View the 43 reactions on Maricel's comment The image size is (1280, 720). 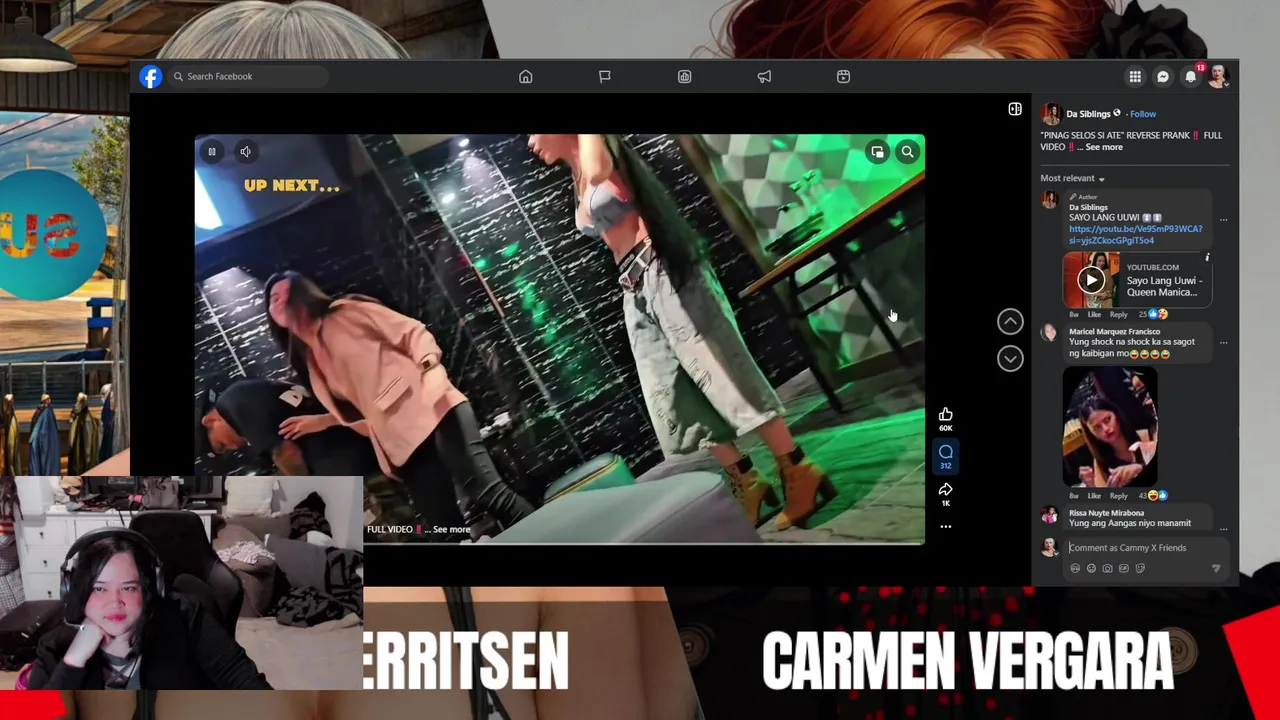click(1153, 496)
